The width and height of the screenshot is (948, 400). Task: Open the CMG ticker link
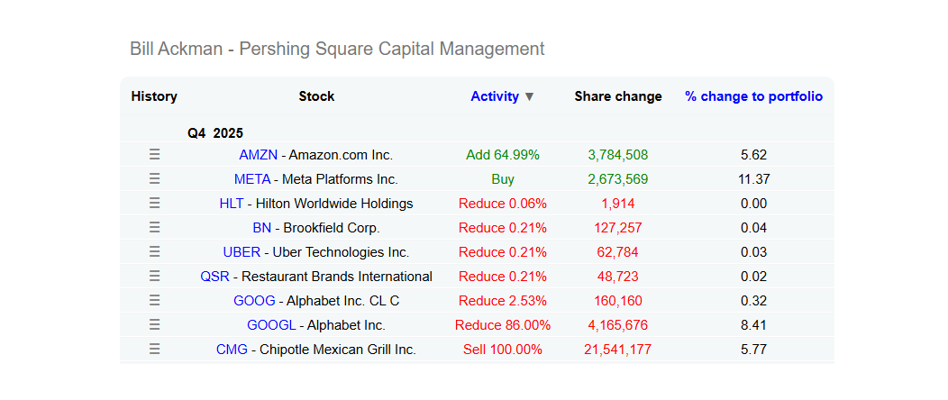click(232, 349)
